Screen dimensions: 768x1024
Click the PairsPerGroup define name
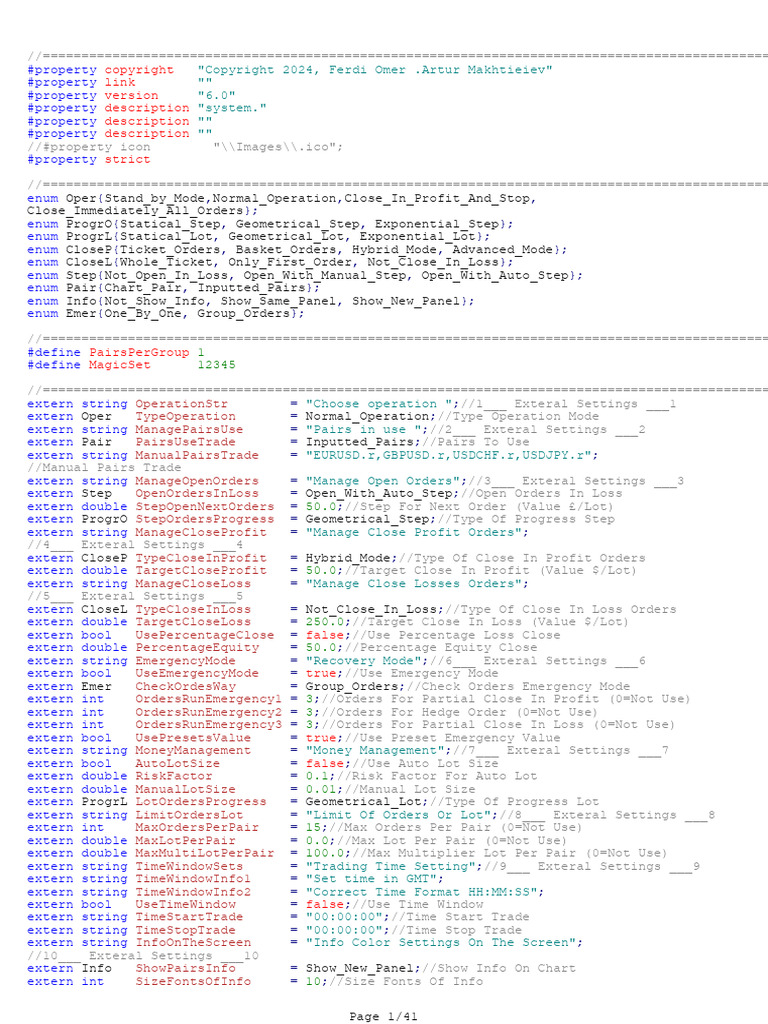(138, 352)
